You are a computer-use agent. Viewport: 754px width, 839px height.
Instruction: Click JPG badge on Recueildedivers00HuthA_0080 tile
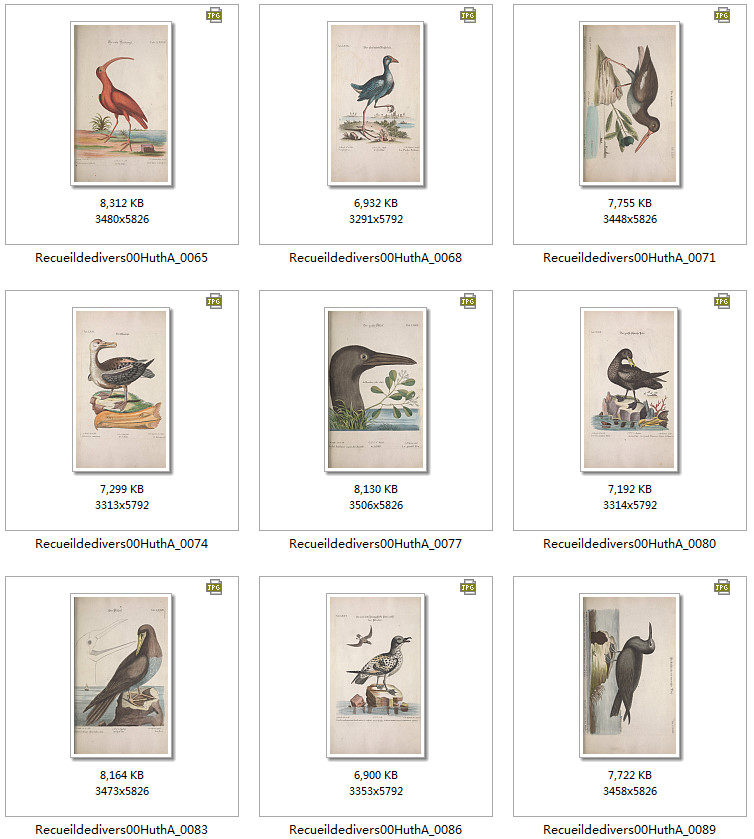click(722, 301)
